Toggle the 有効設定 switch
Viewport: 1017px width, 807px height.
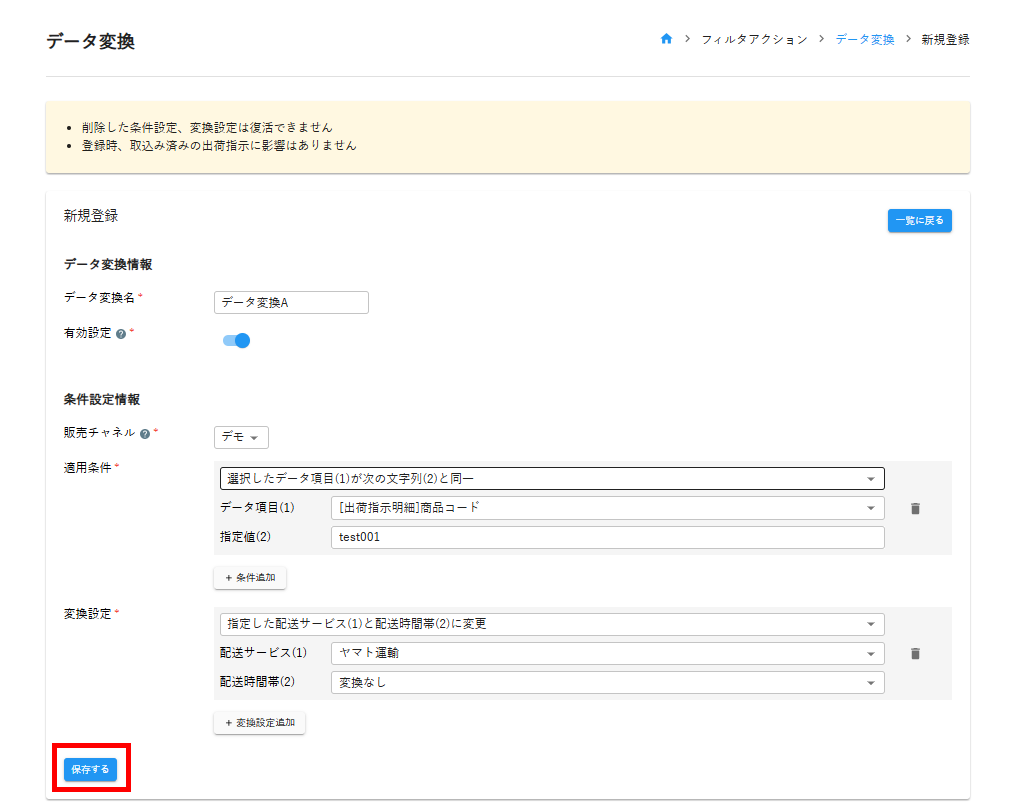[x=236, y=340]
